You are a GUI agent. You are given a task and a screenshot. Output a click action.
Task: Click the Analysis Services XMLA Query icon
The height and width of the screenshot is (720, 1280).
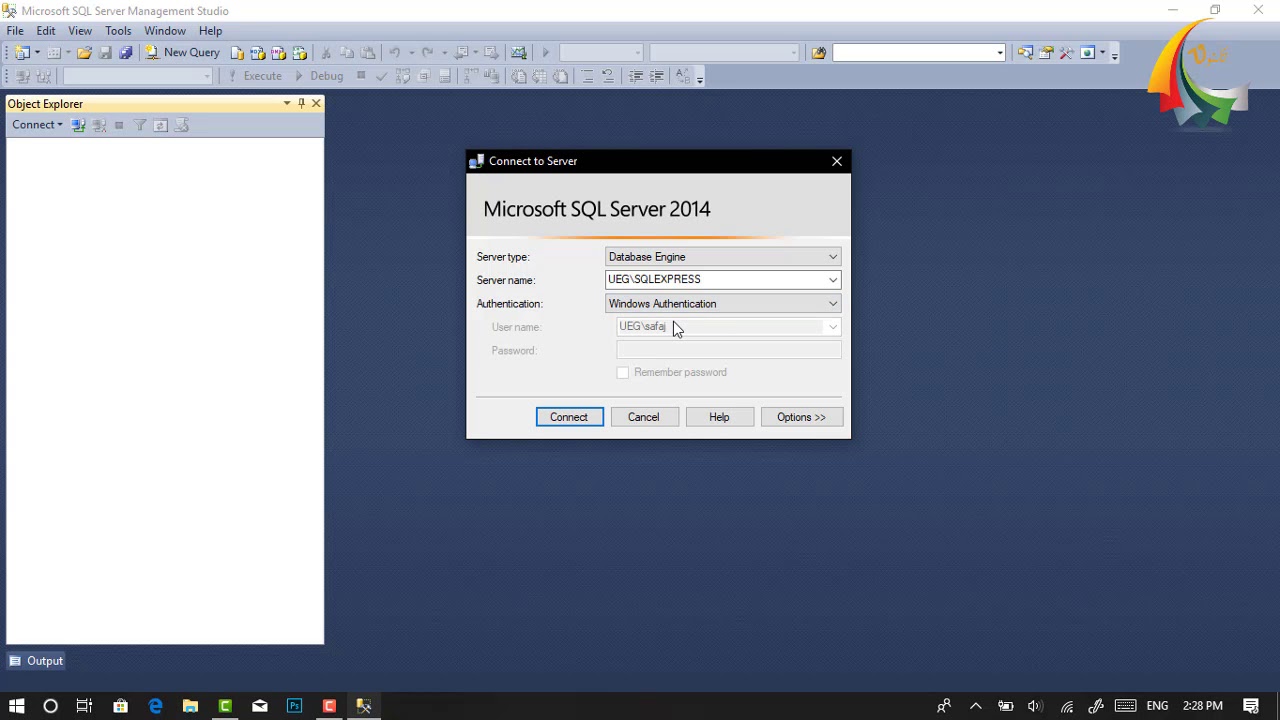[298, 53]
